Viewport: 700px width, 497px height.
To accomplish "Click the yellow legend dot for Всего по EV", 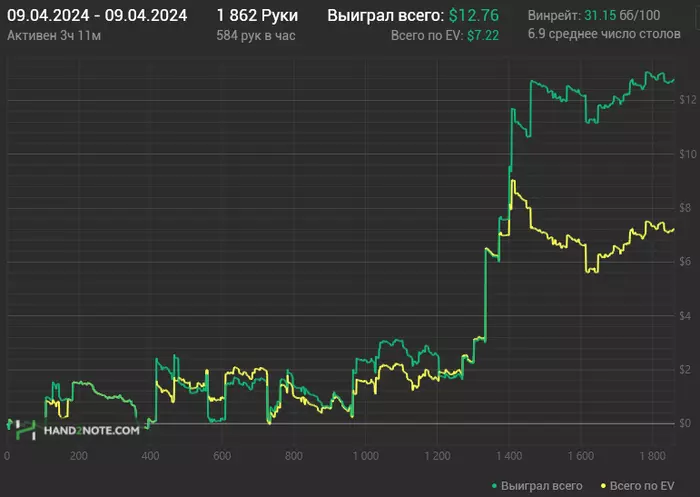I will pyautogui.click(x=604, y=486).
